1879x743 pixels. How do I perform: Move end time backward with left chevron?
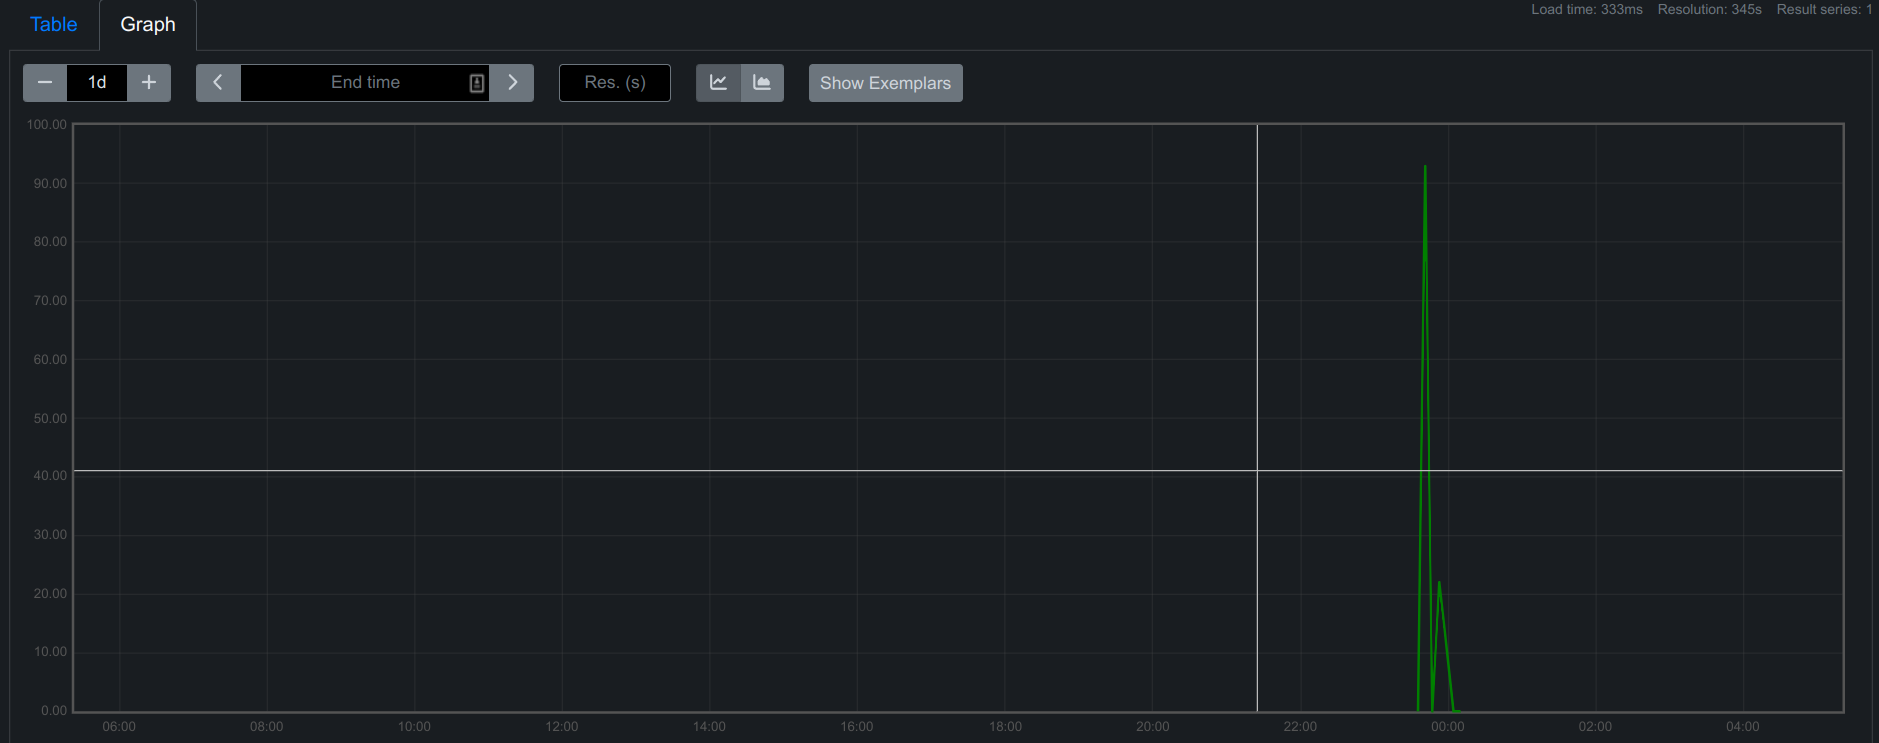tap(218, 83)
